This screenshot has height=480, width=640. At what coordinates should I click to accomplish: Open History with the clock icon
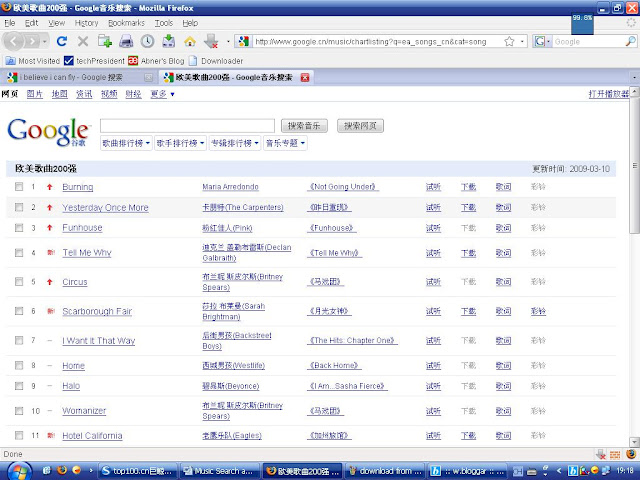[147, 41]
